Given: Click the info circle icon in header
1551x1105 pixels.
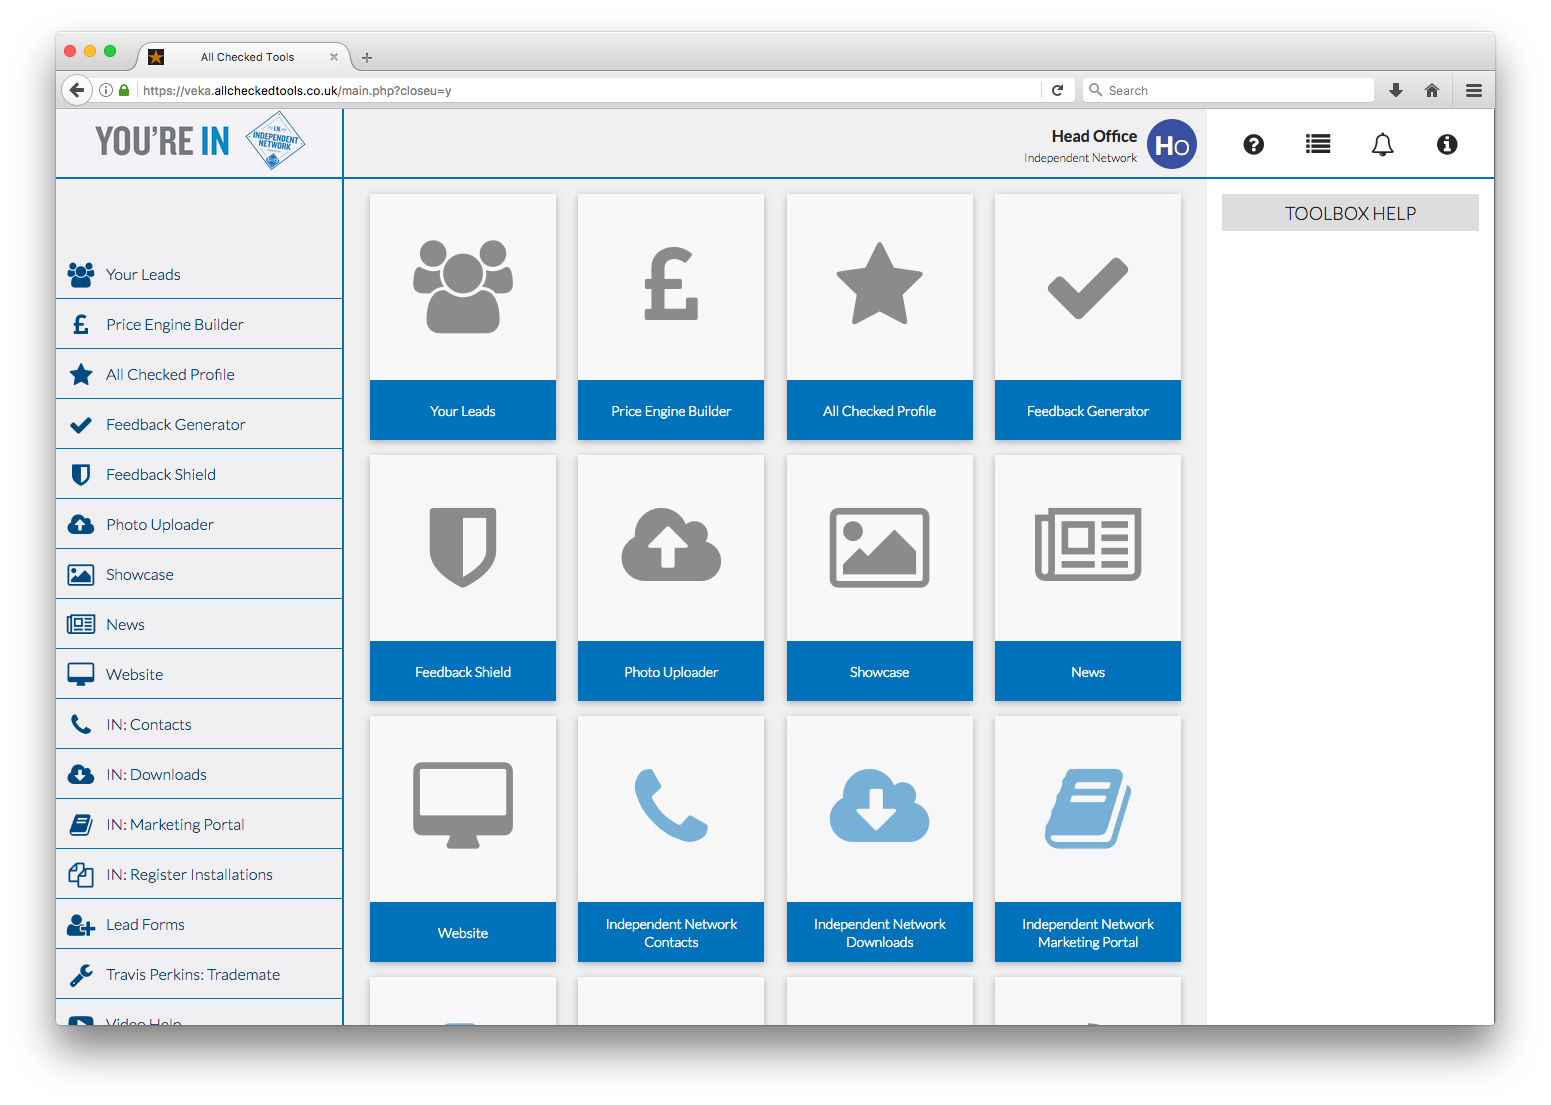Looking at the screenshot, I should click(x=1446, y=145).
